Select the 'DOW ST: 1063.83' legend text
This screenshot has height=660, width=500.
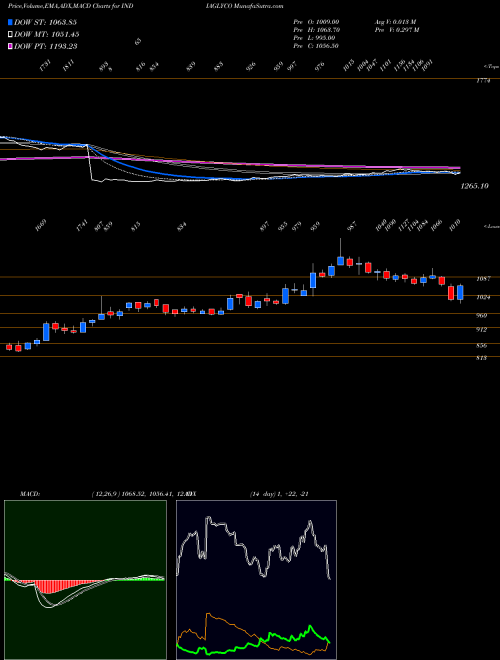point(45,22)
